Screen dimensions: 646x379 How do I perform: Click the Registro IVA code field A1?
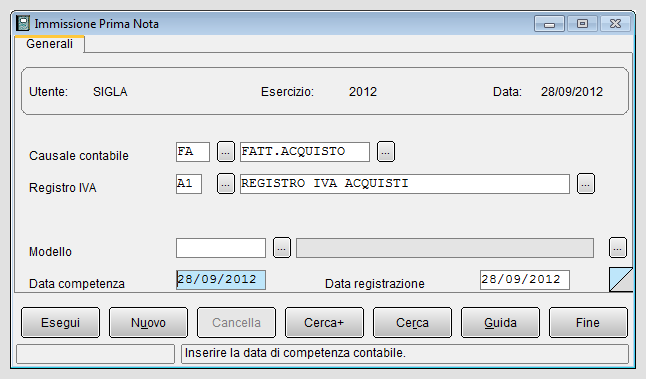pyautogui.click(x=189, y=184)
